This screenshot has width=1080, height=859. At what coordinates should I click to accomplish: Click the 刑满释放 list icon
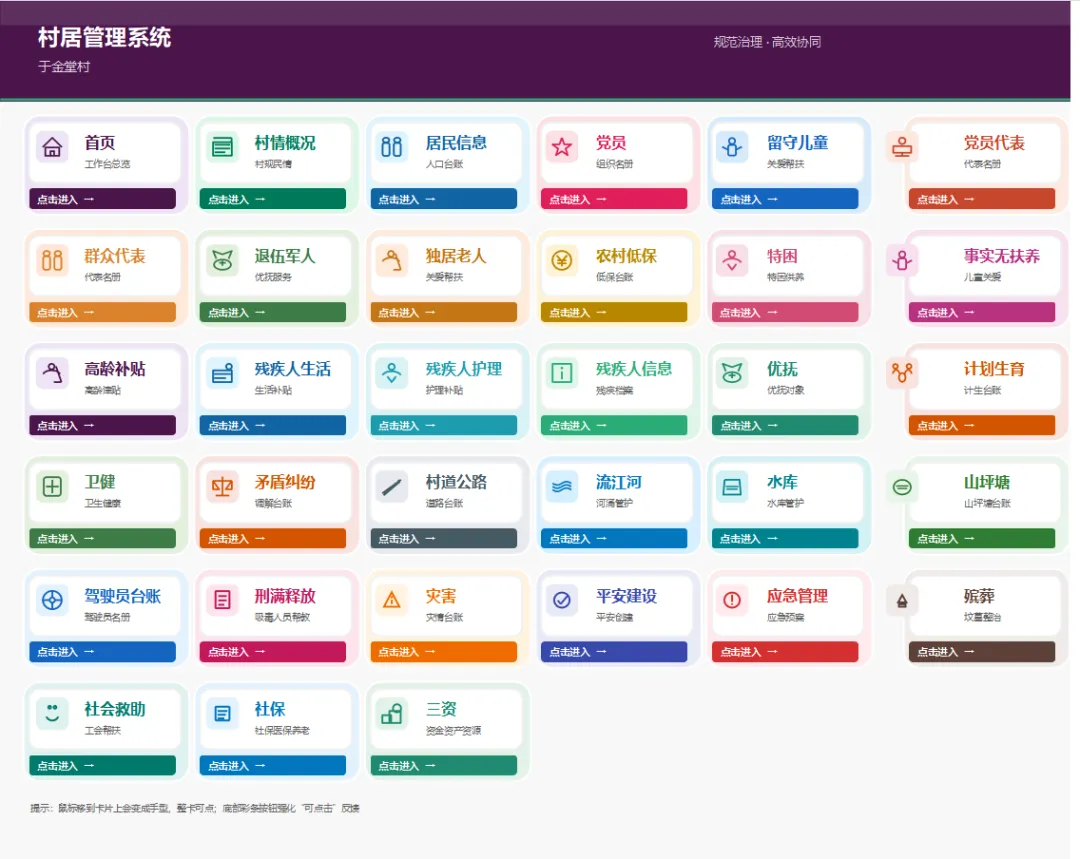point(222,600)
